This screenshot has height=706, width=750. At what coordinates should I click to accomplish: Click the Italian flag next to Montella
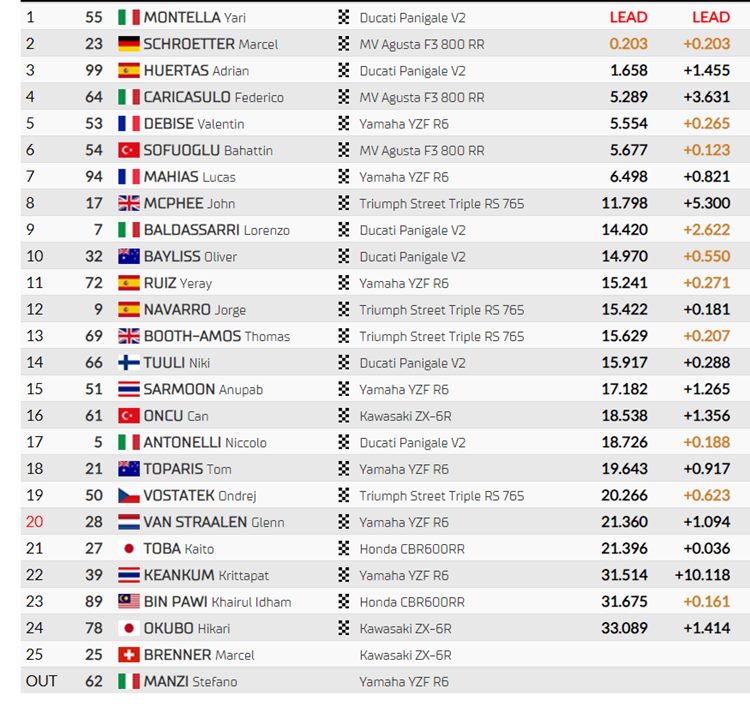tap(129, 18)
